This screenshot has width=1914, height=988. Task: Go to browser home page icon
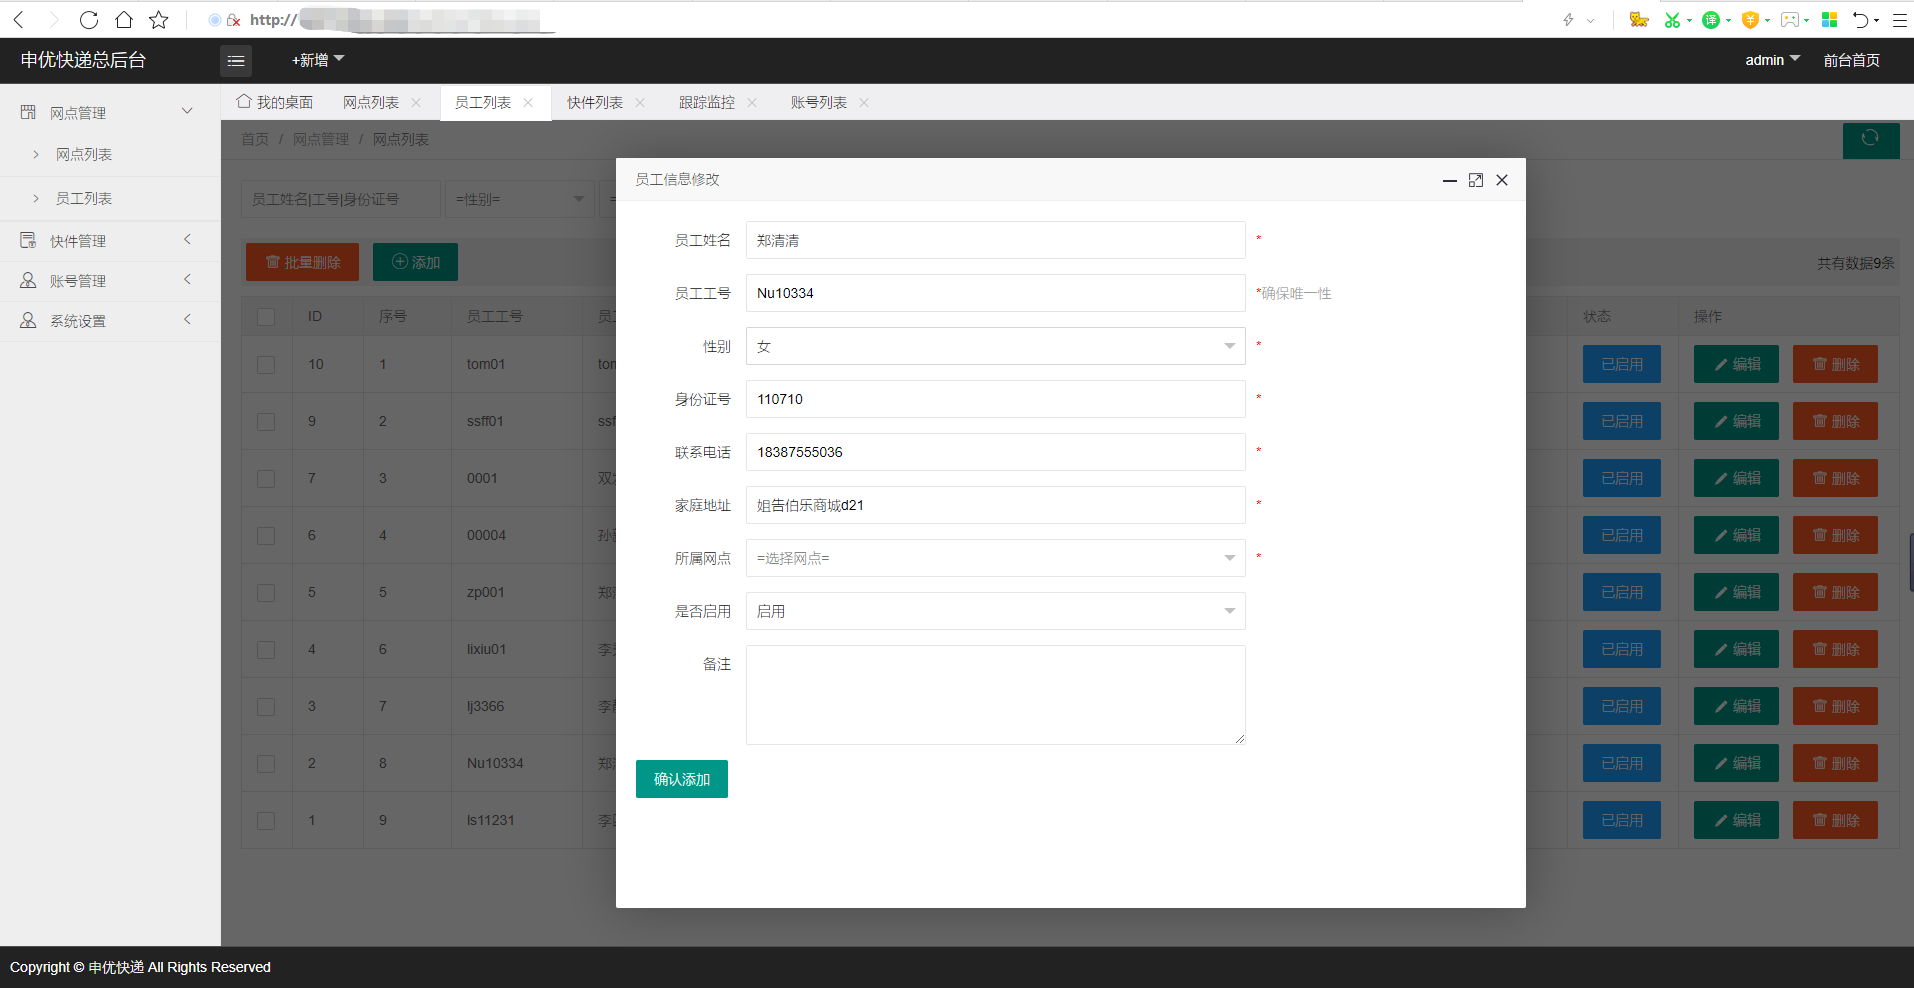(x=124, y=20)
